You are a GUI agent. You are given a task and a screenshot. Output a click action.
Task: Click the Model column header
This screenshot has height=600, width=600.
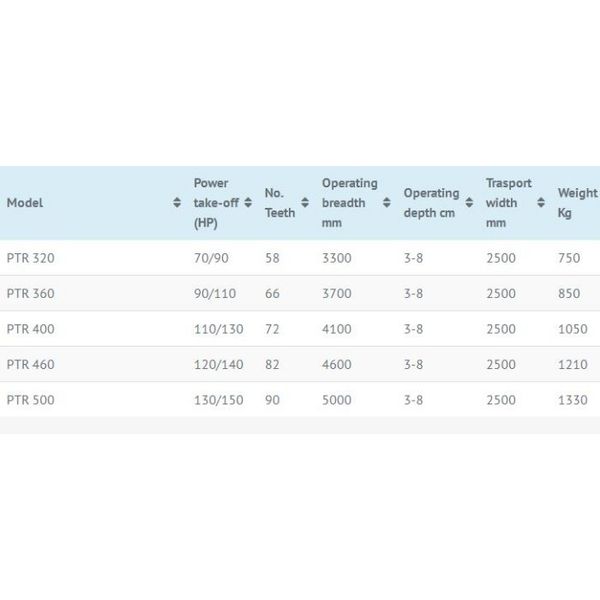(x=93, y=203)
